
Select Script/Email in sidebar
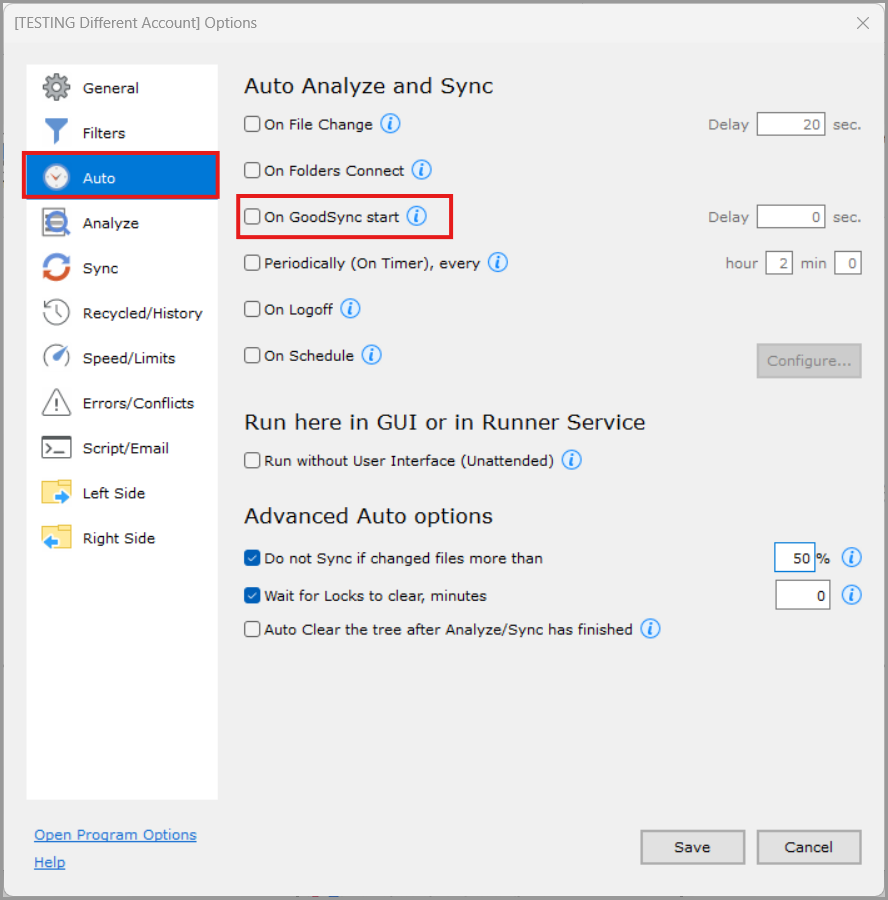point(122,448)
